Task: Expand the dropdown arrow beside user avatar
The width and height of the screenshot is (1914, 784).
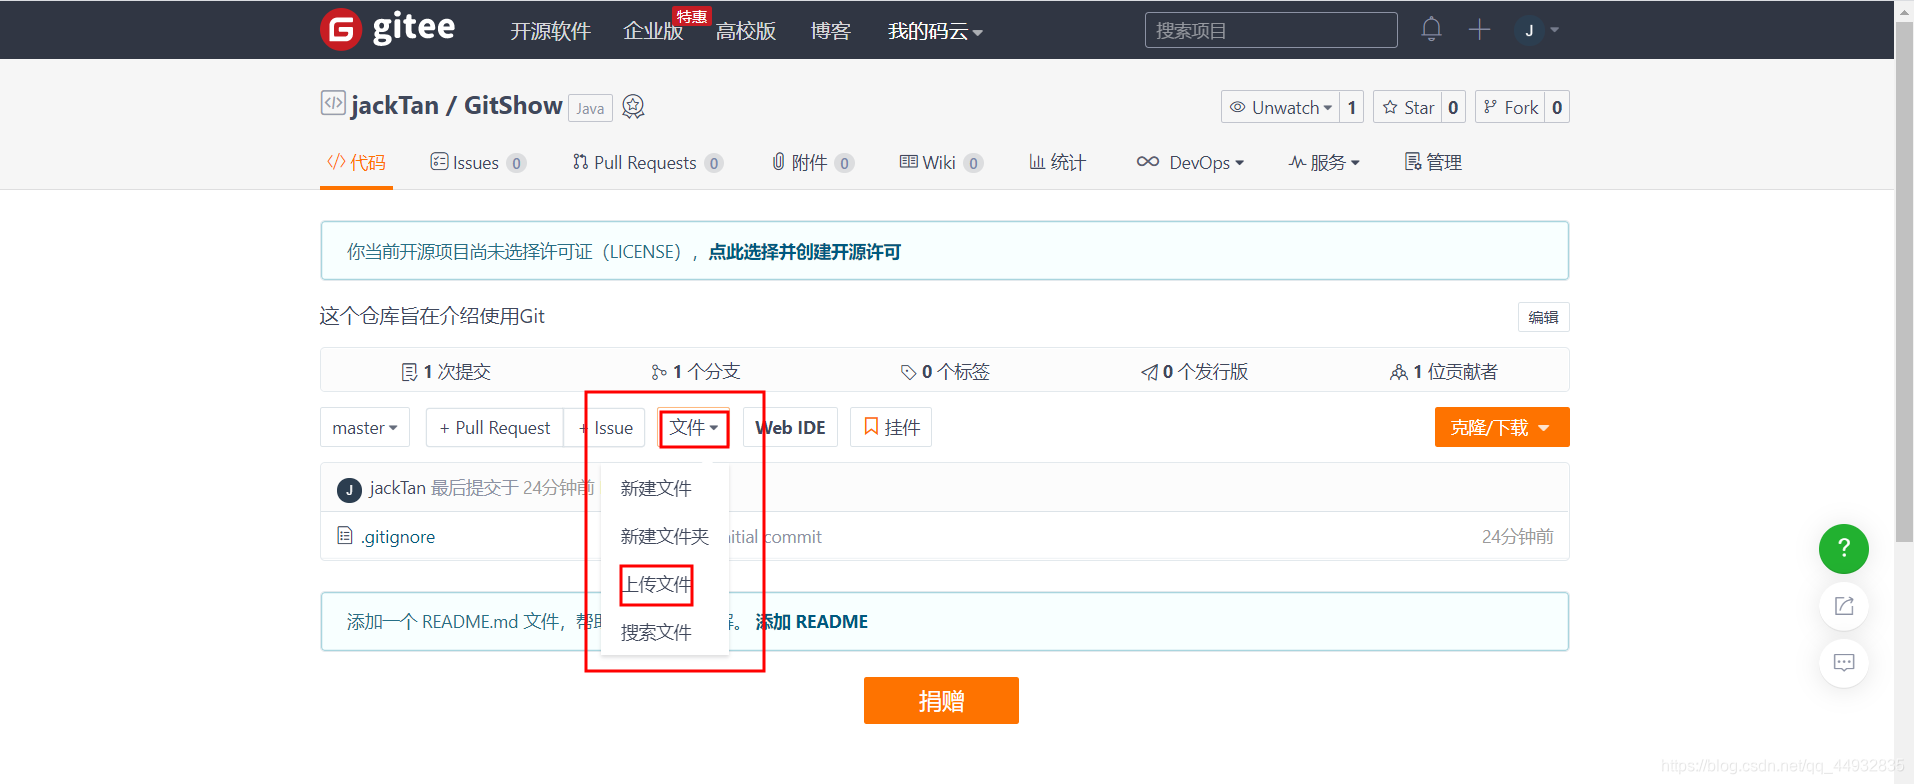Action: 1554,30
